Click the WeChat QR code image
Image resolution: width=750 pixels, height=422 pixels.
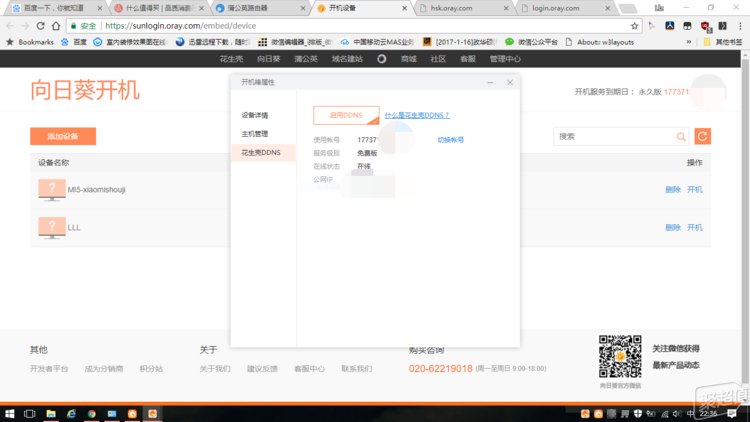click(619, 355)
